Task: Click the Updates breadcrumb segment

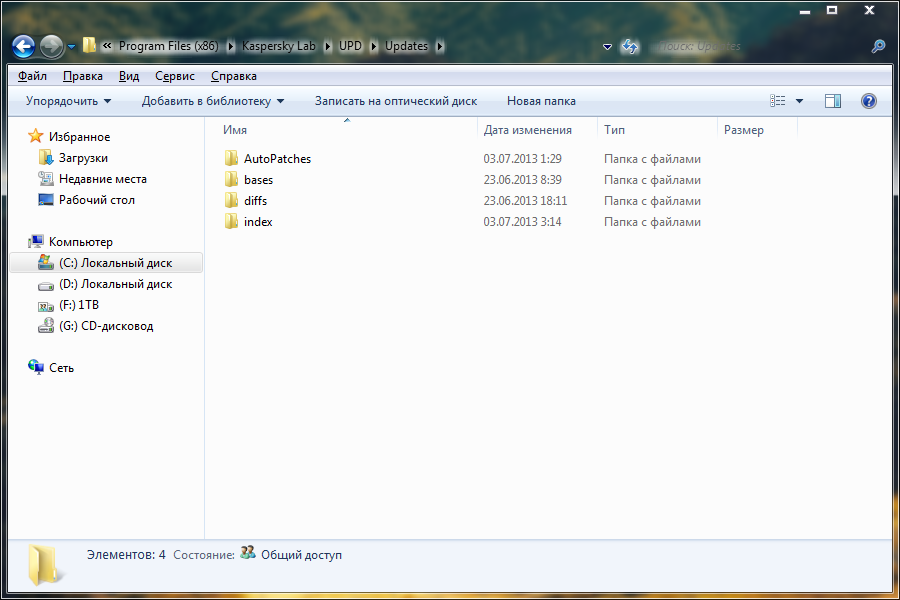Action: coord(406,46)
